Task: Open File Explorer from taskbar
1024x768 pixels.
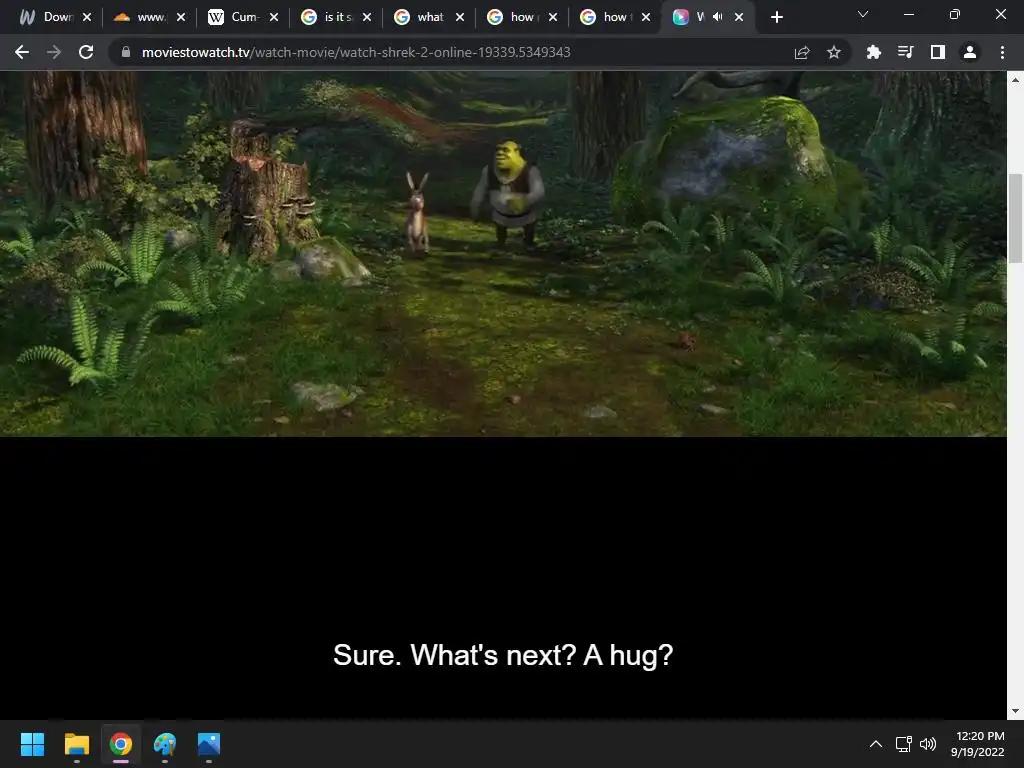Action: 76,744
